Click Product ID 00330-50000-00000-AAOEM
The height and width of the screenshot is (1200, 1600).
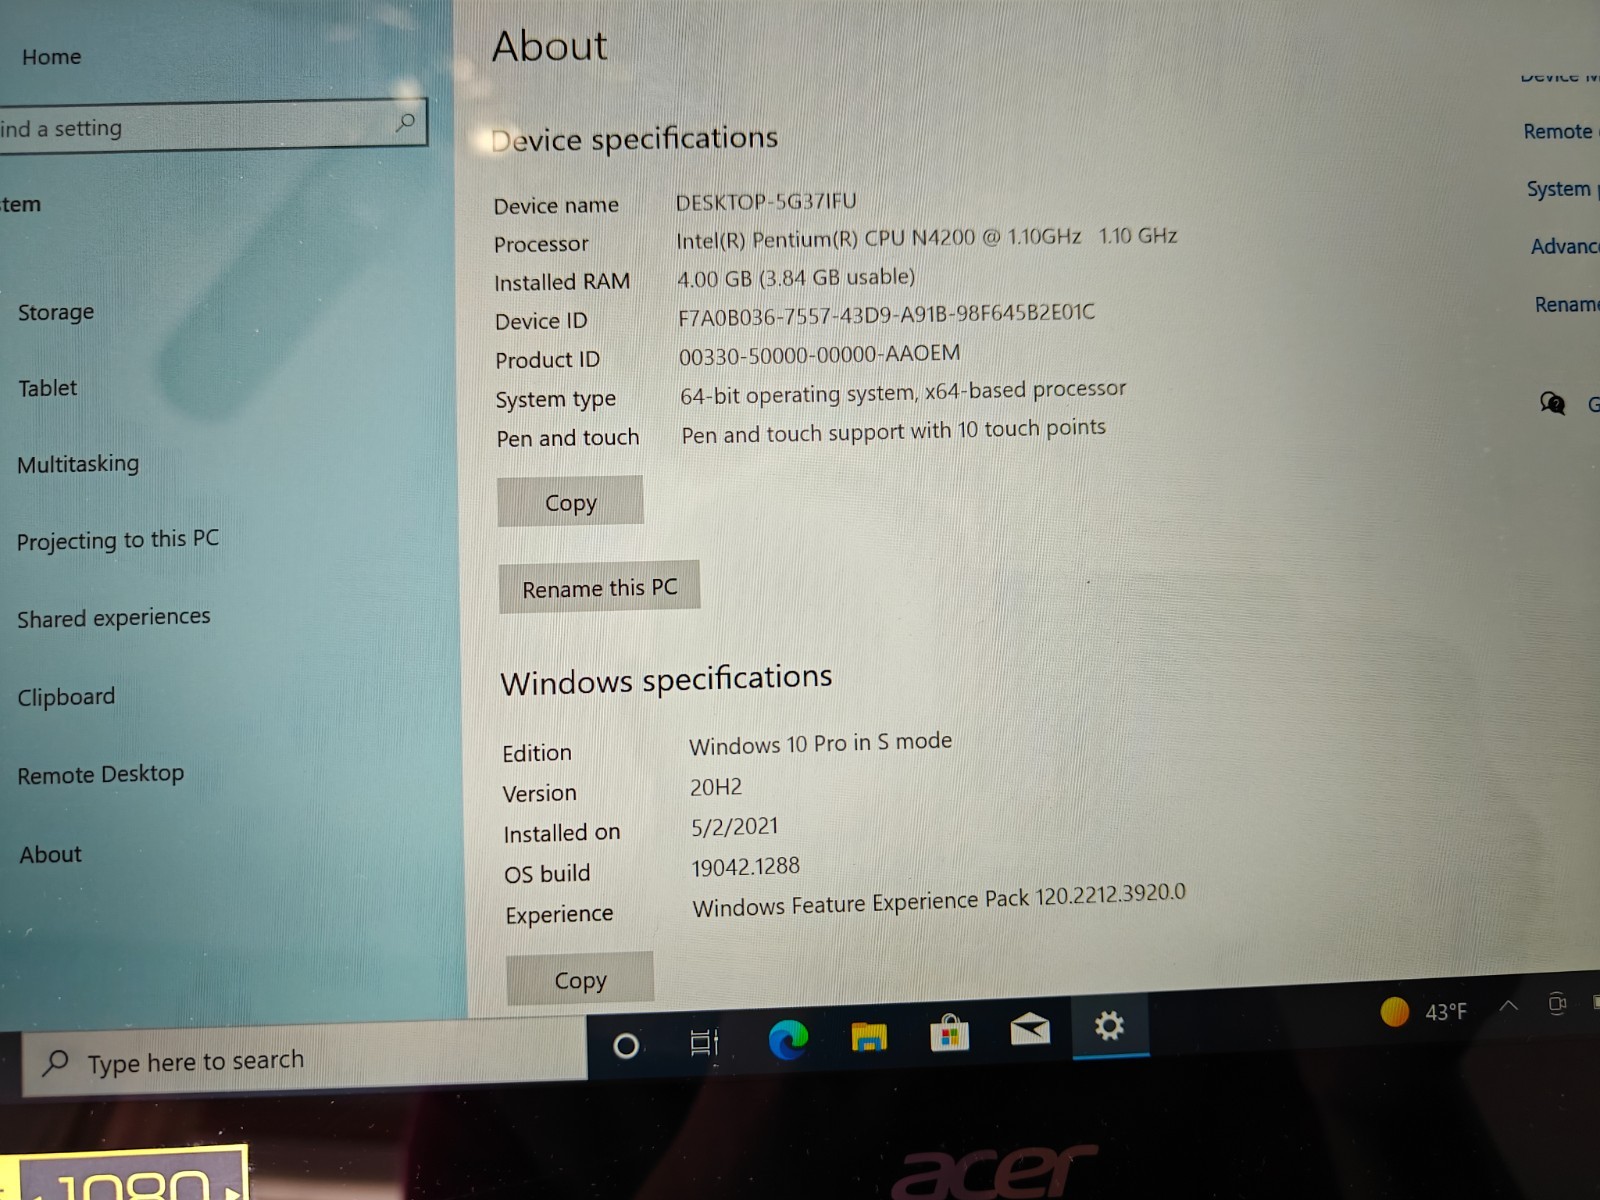click(819, 354)
